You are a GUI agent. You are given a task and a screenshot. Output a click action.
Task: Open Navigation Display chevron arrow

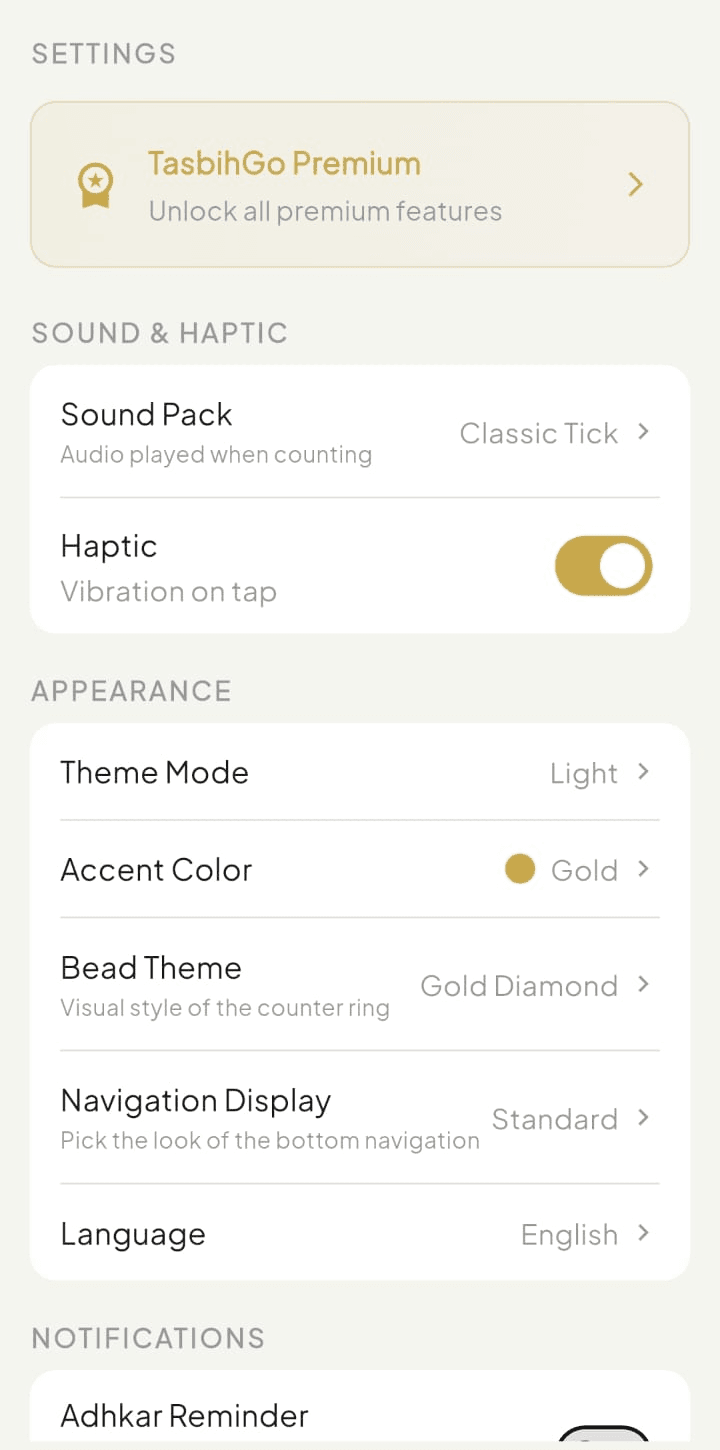pyautogui.click(x=643, y=1118)
